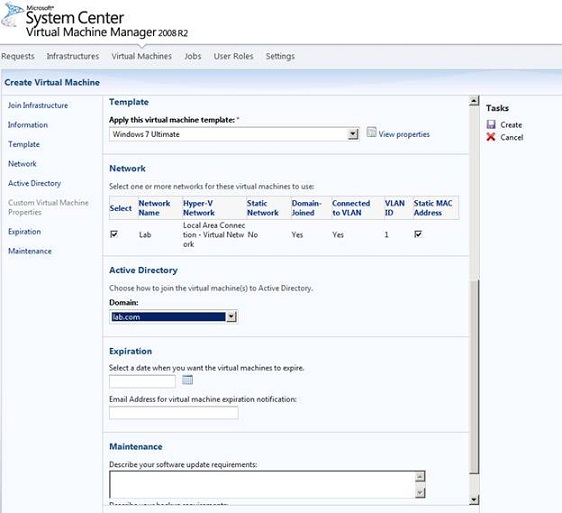Jump to Active Directory sidebar link
Viewport: 562px width, 513px height.
coord(34,183)
